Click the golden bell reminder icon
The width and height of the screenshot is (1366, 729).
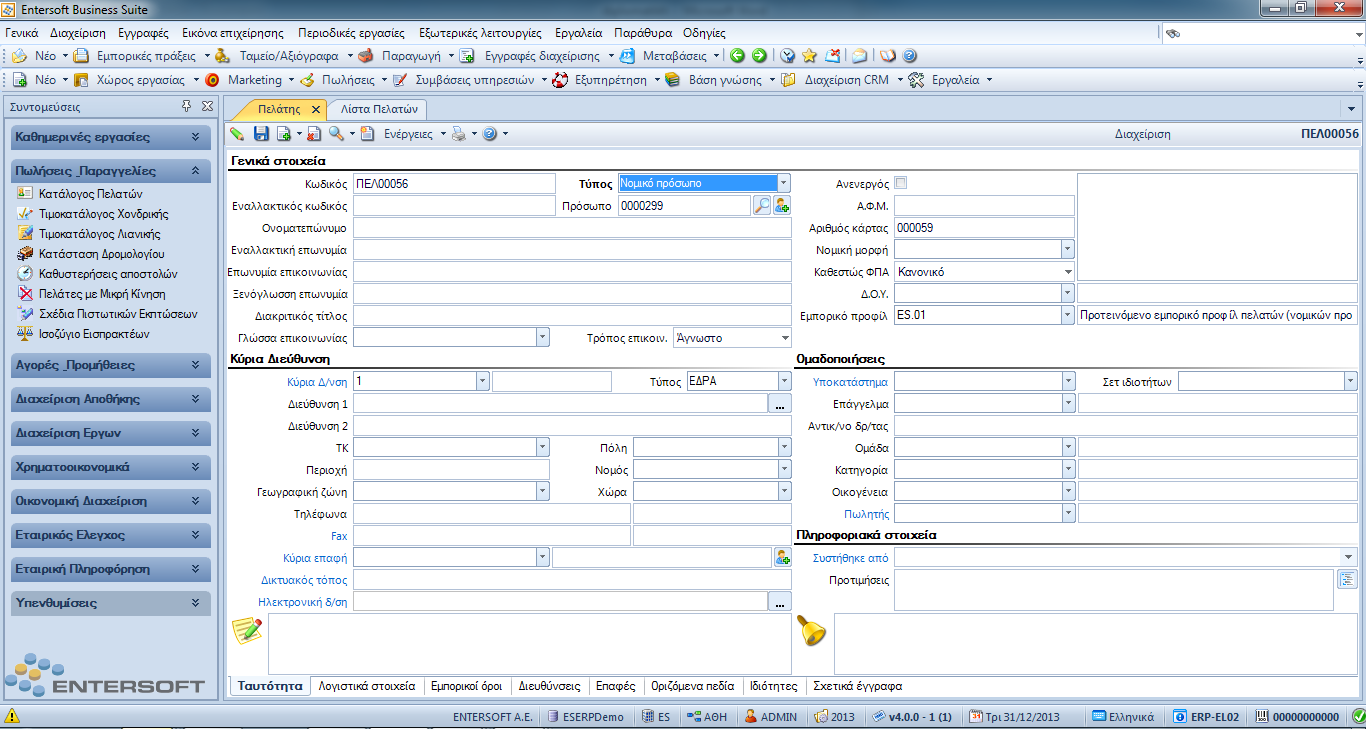click(x=811, y=630)
